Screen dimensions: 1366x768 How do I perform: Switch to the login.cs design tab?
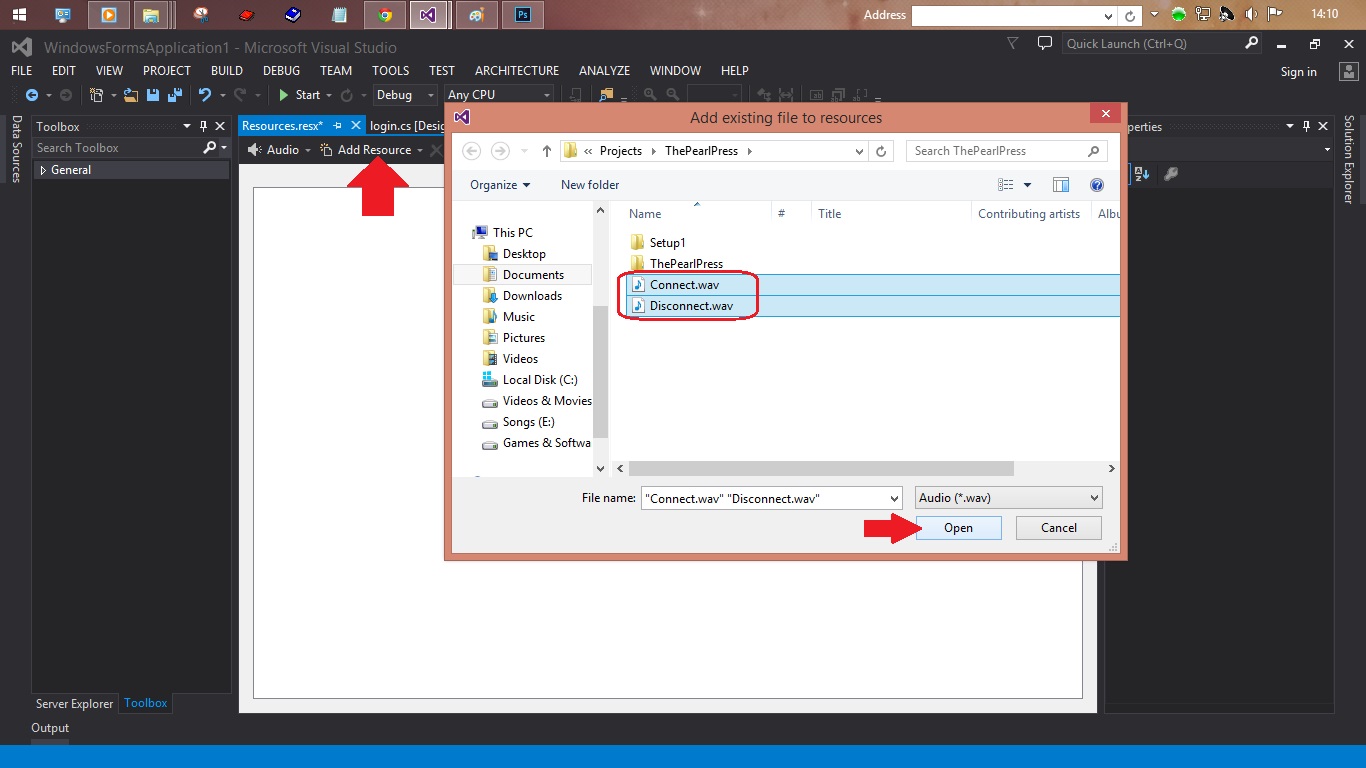tap(406, 126)
